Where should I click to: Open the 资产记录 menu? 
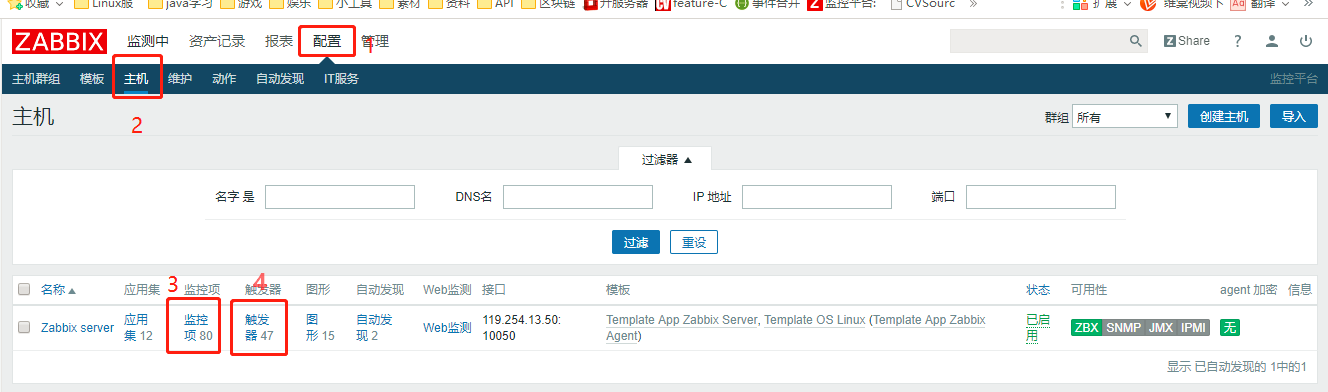pyautogui.click(x=217, y=41)
